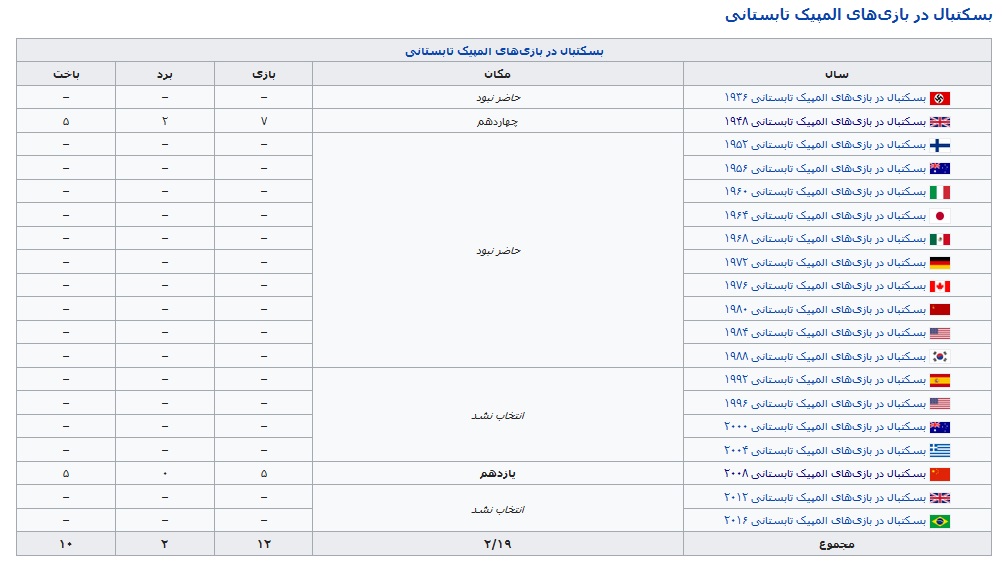Open the 1964 Summer Olympics basketball link

825,215
